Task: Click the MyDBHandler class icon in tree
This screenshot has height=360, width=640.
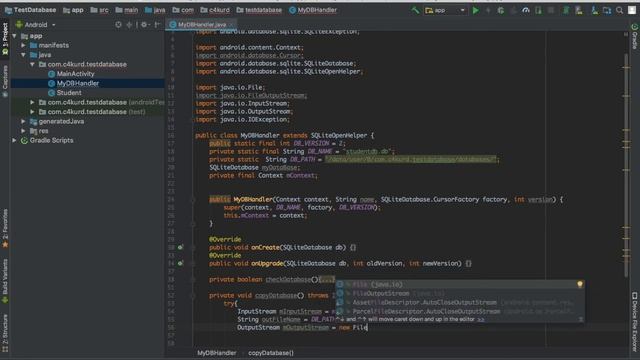Action: [51, 83]
